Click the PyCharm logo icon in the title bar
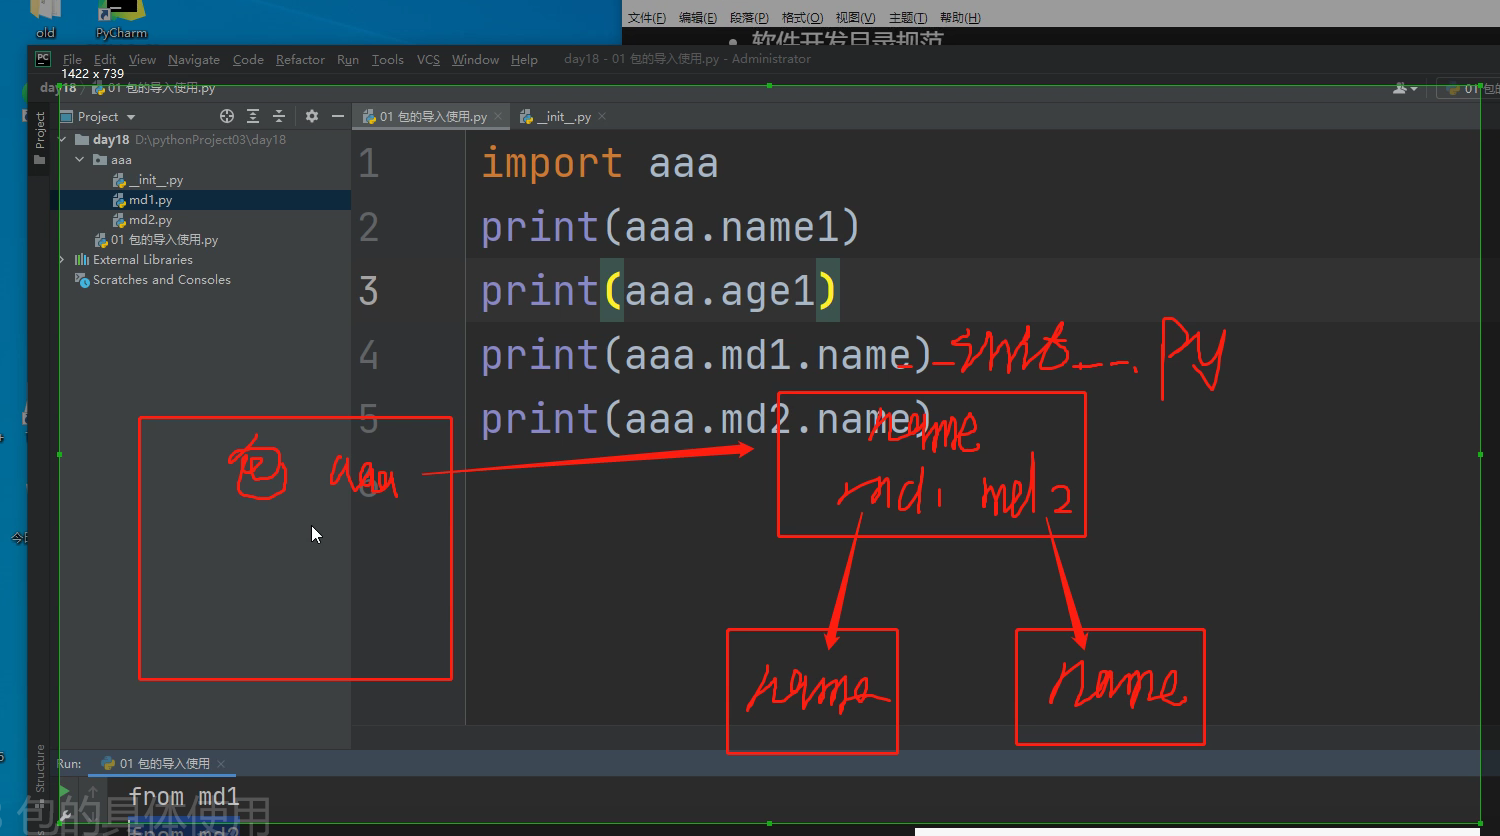This screenshot has height=836, width=1500. coord(43,59)
